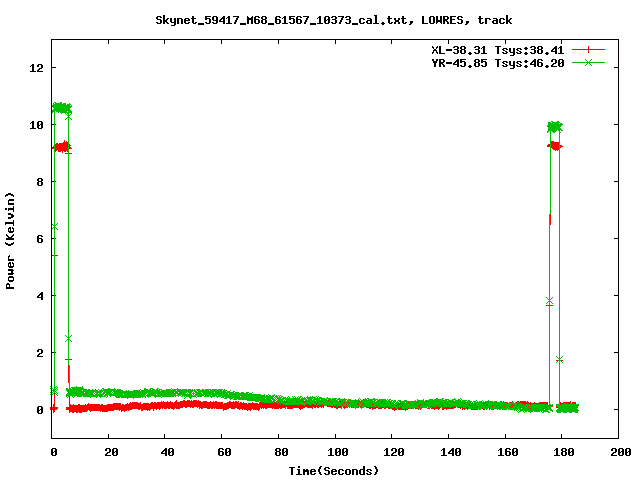Click x-axis tick label 60

(x=224, y=452)
